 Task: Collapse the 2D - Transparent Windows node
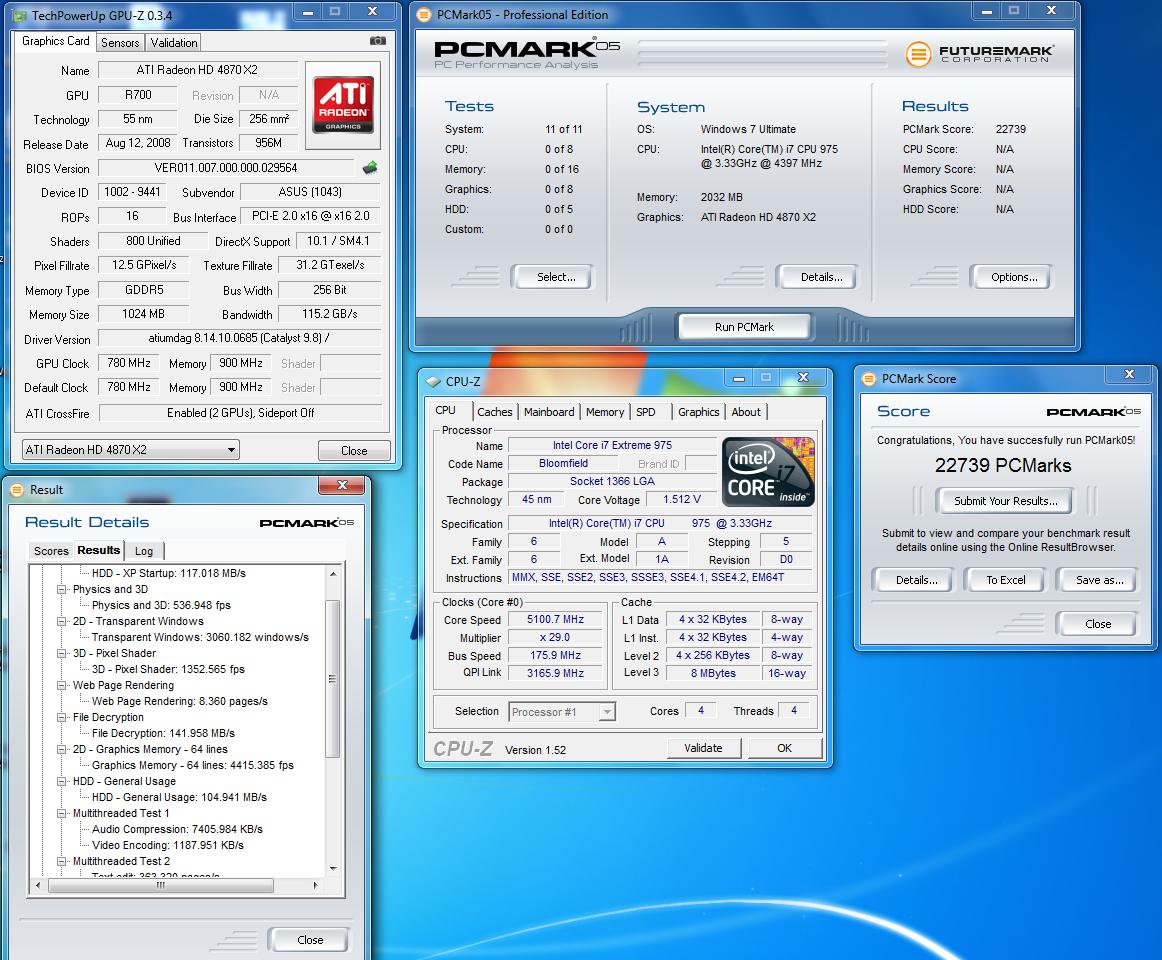pos(62,621)
